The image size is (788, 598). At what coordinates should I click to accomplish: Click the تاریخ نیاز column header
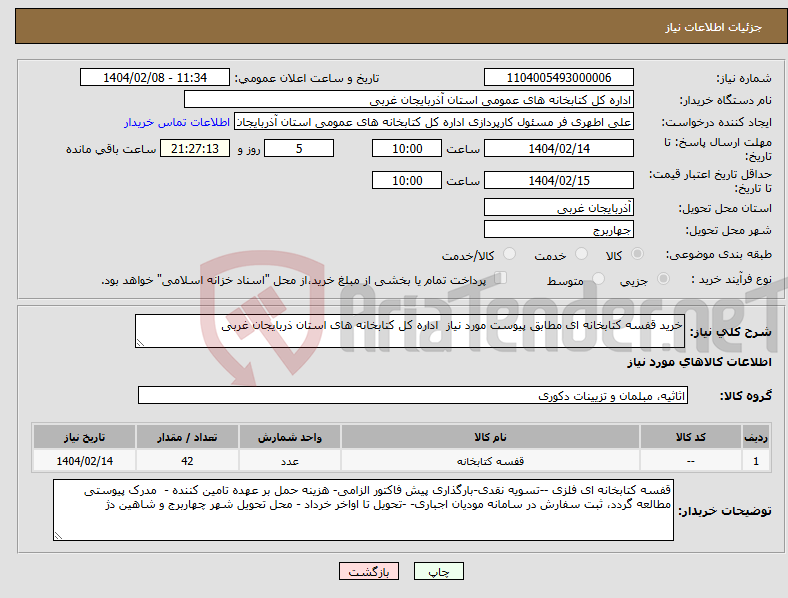[x=84, y=437]
